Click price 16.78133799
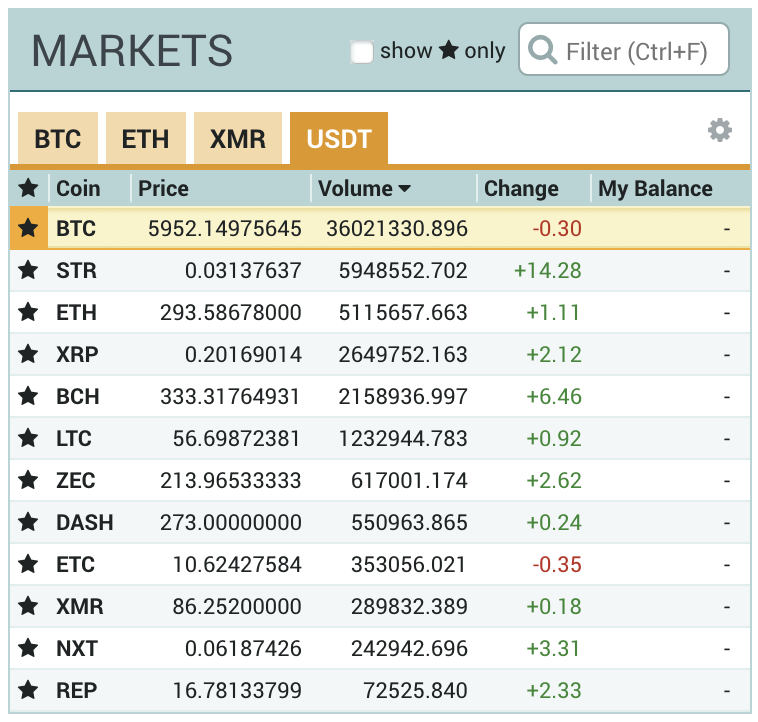 coord(237,691)
